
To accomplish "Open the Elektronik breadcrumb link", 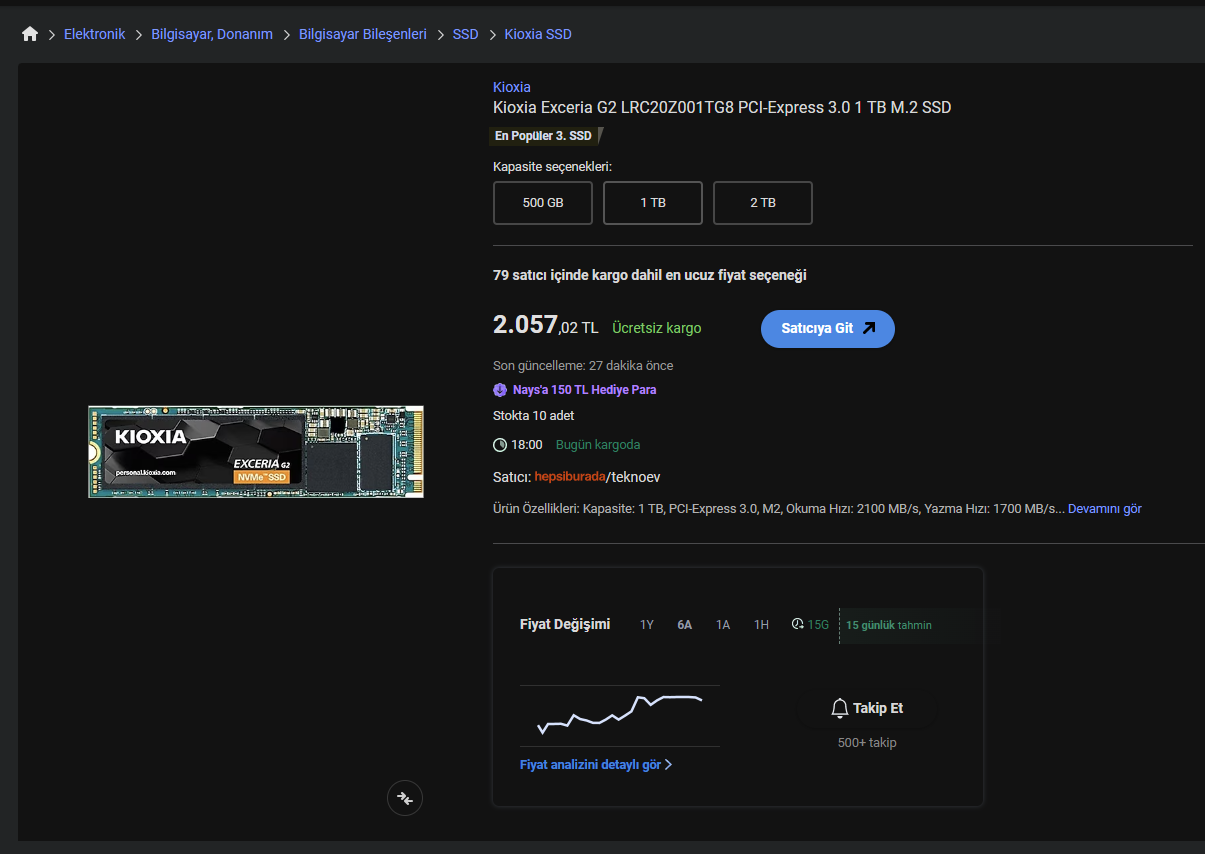I will click(95, 34).
